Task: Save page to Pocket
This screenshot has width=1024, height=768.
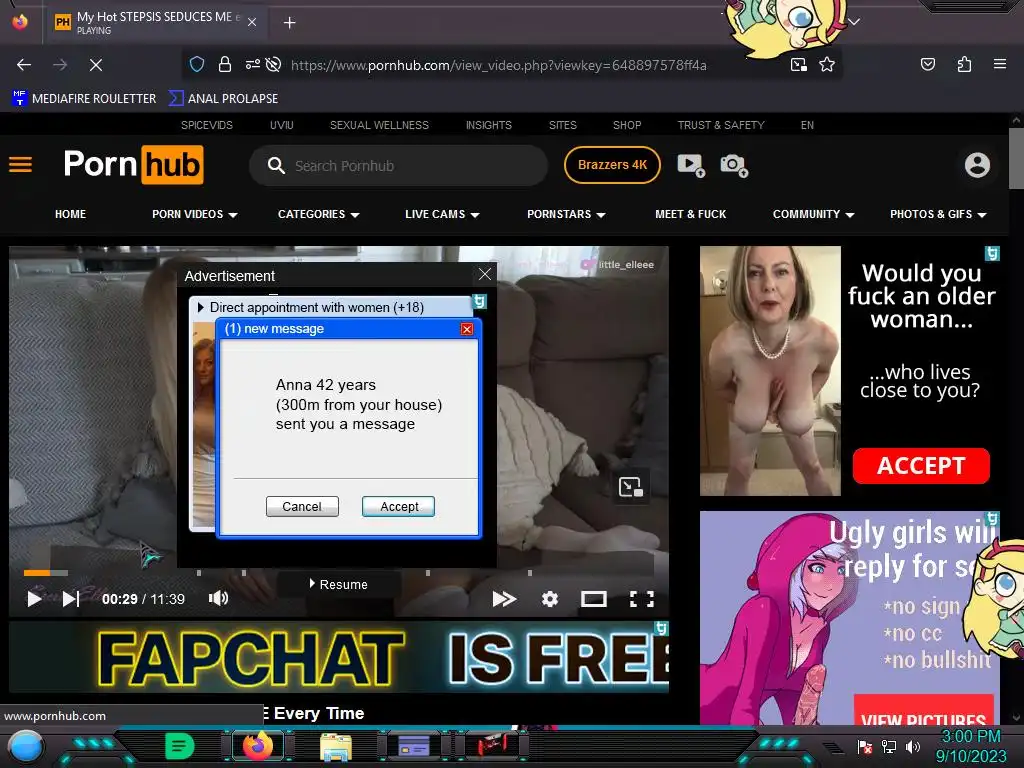Action: pyautogui.click(x=927, y=64)
